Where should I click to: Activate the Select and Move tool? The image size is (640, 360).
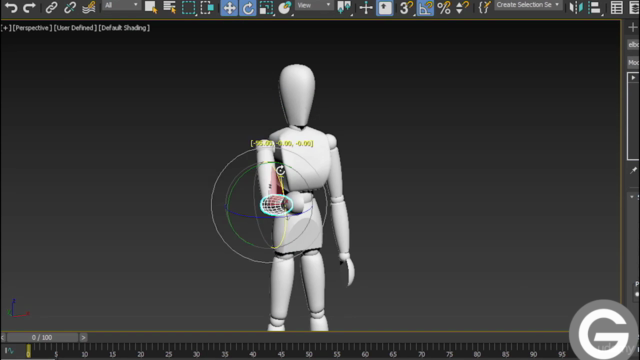pos(229,8)
